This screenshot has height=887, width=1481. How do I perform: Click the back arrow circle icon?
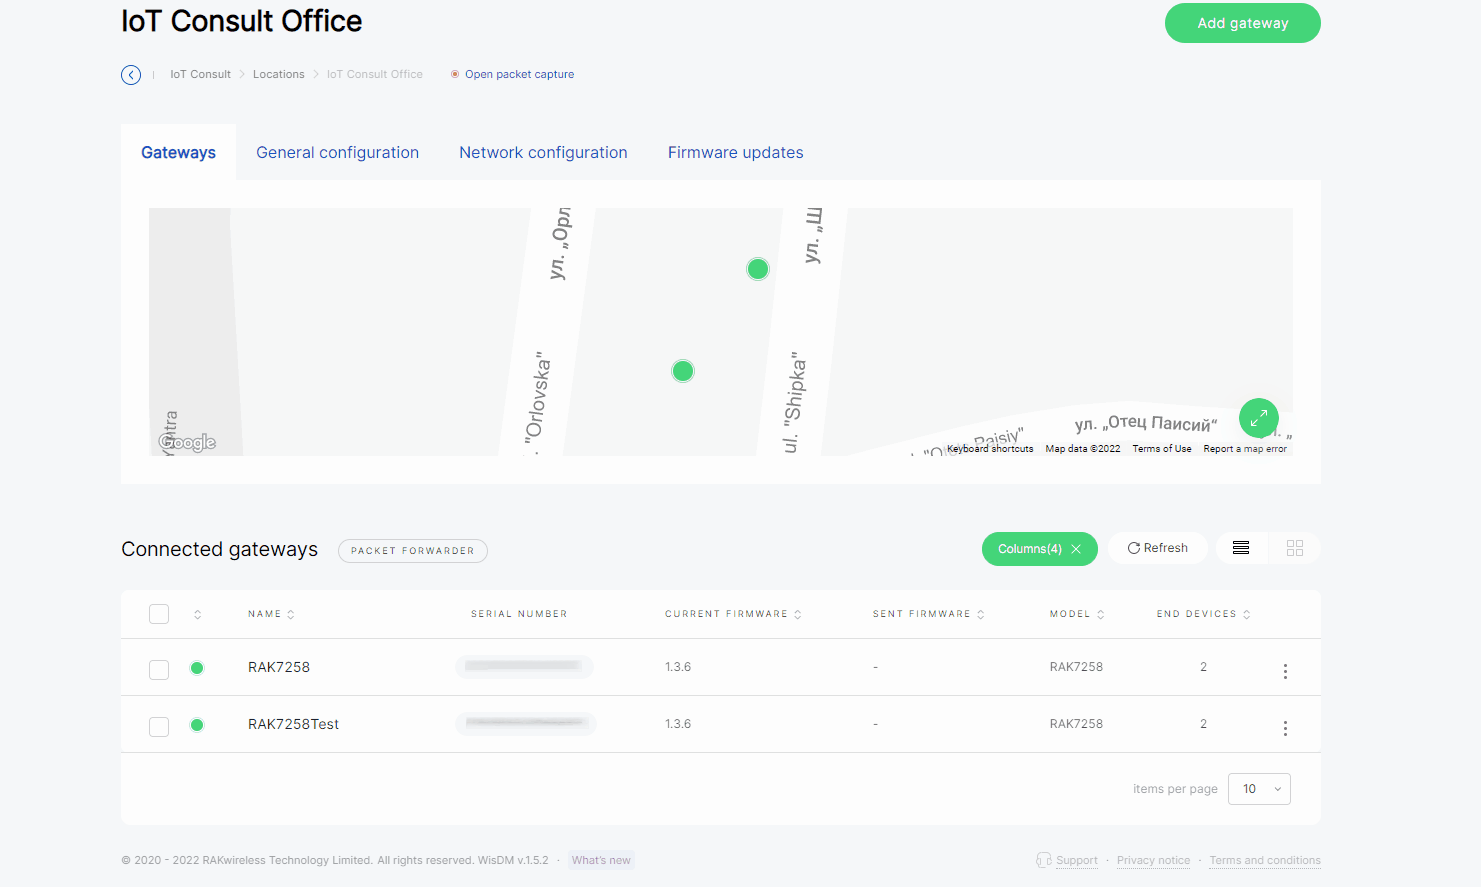(x=131, y=75)
